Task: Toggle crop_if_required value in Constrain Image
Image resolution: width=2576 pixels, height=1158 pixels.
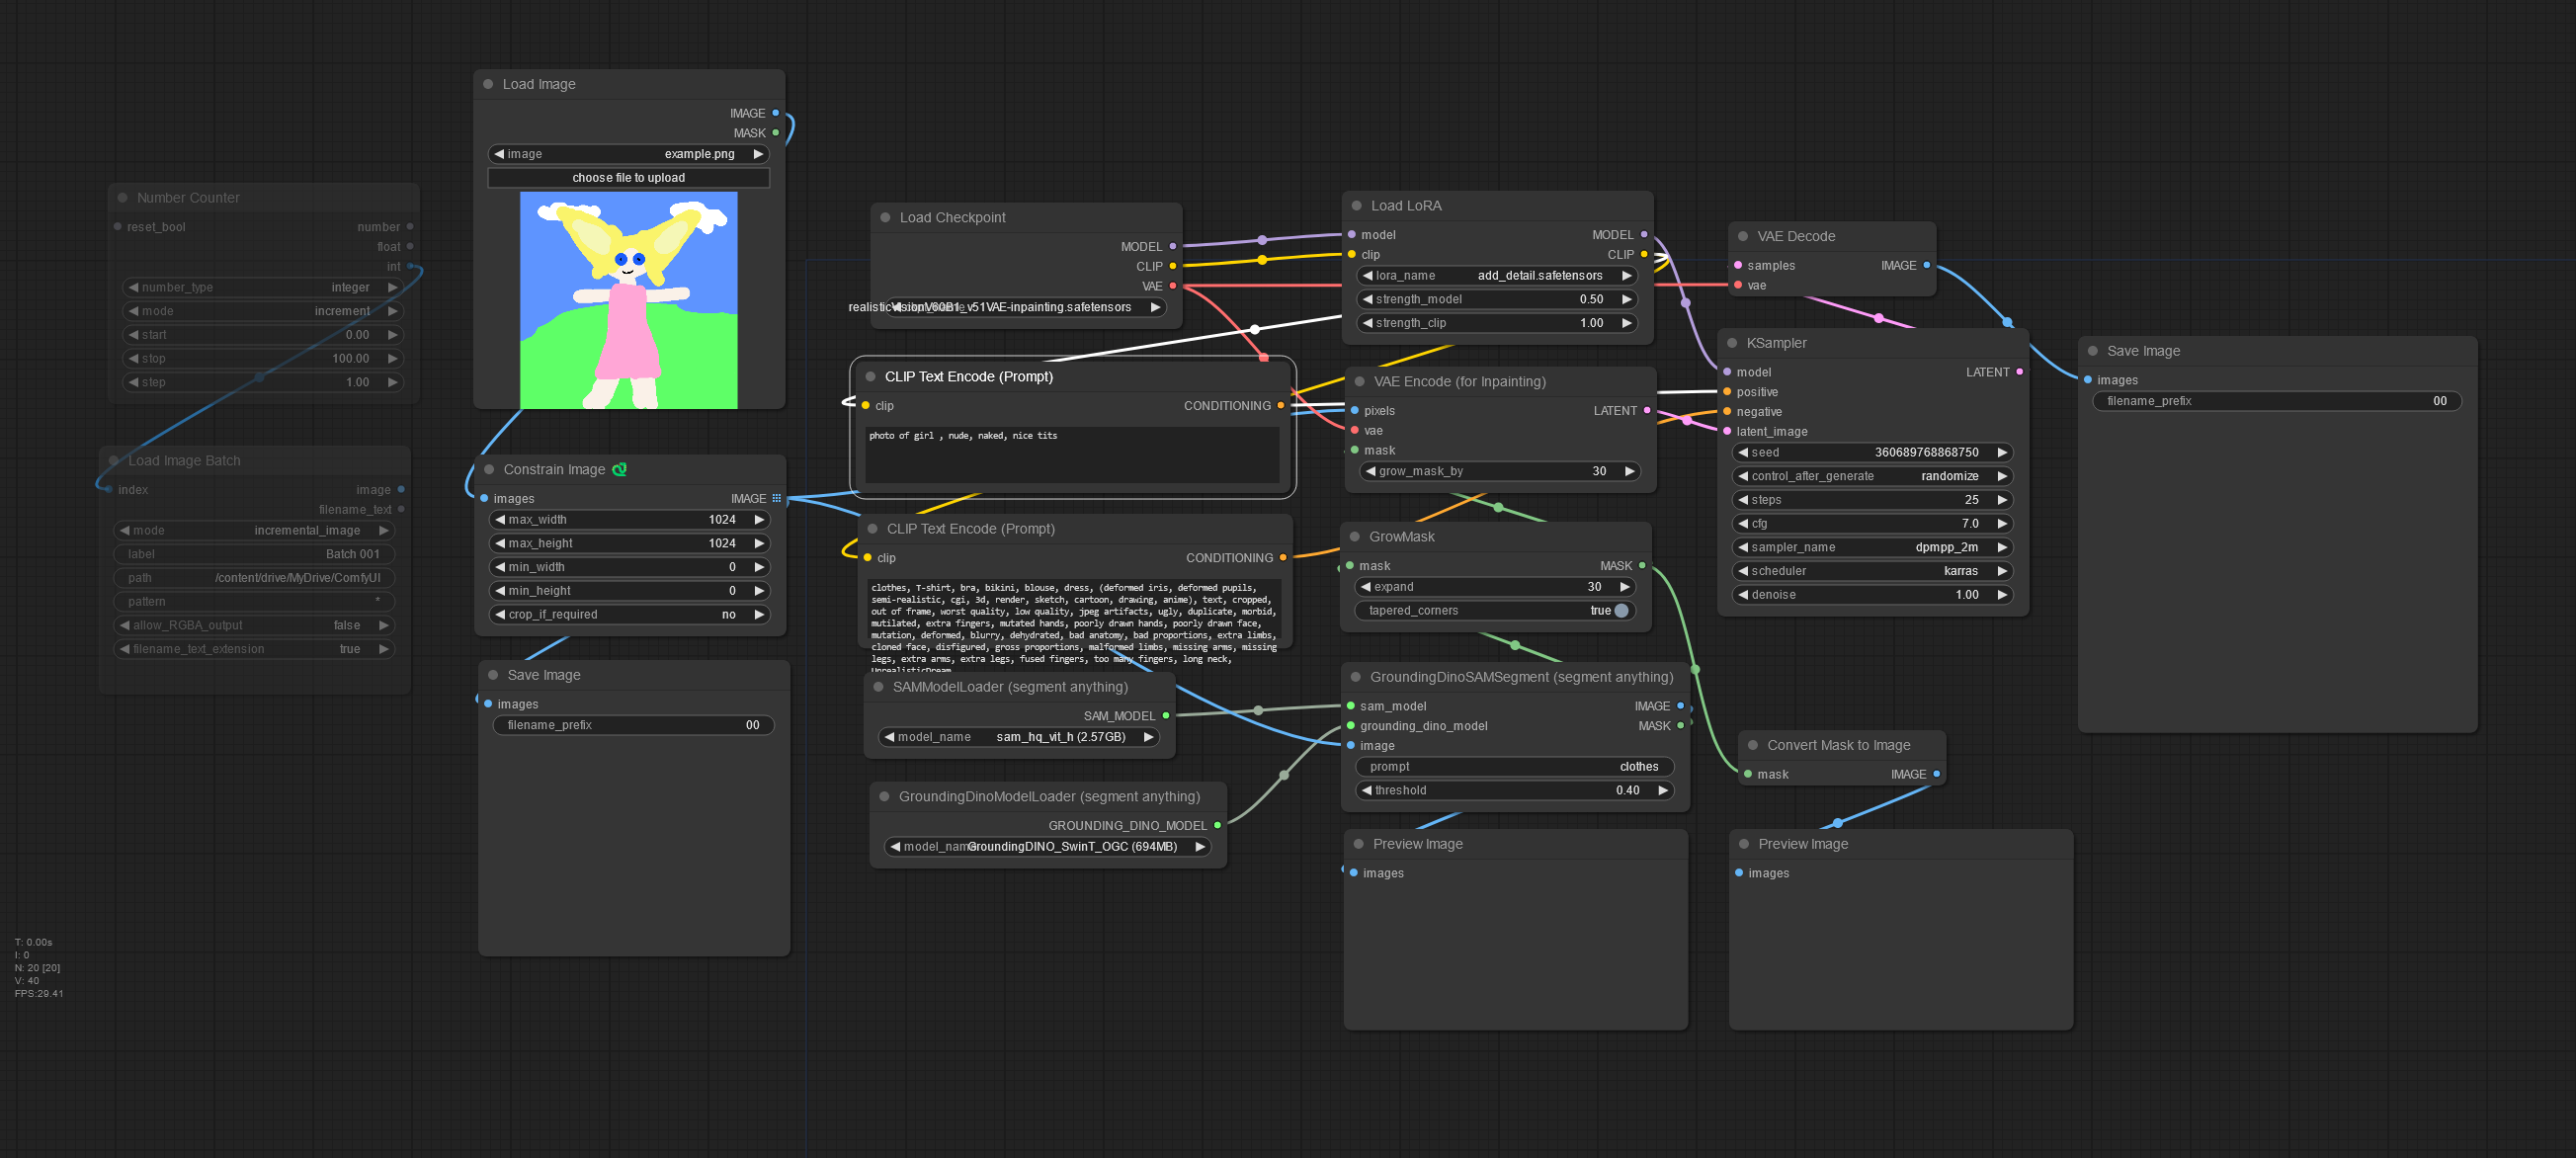Action: [x=629, y=614]
